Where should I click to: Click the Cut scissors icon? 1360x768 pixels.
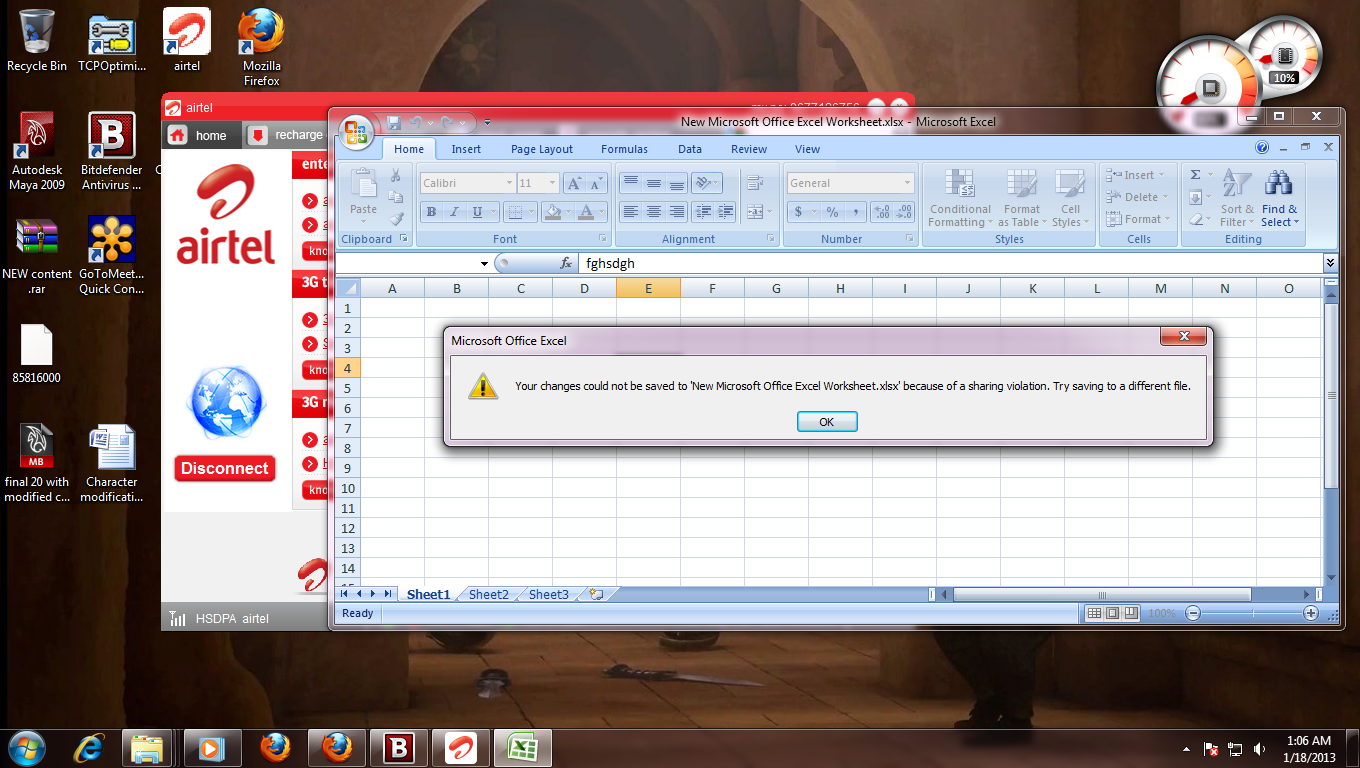pyautogui.click(x=396, y=176)
